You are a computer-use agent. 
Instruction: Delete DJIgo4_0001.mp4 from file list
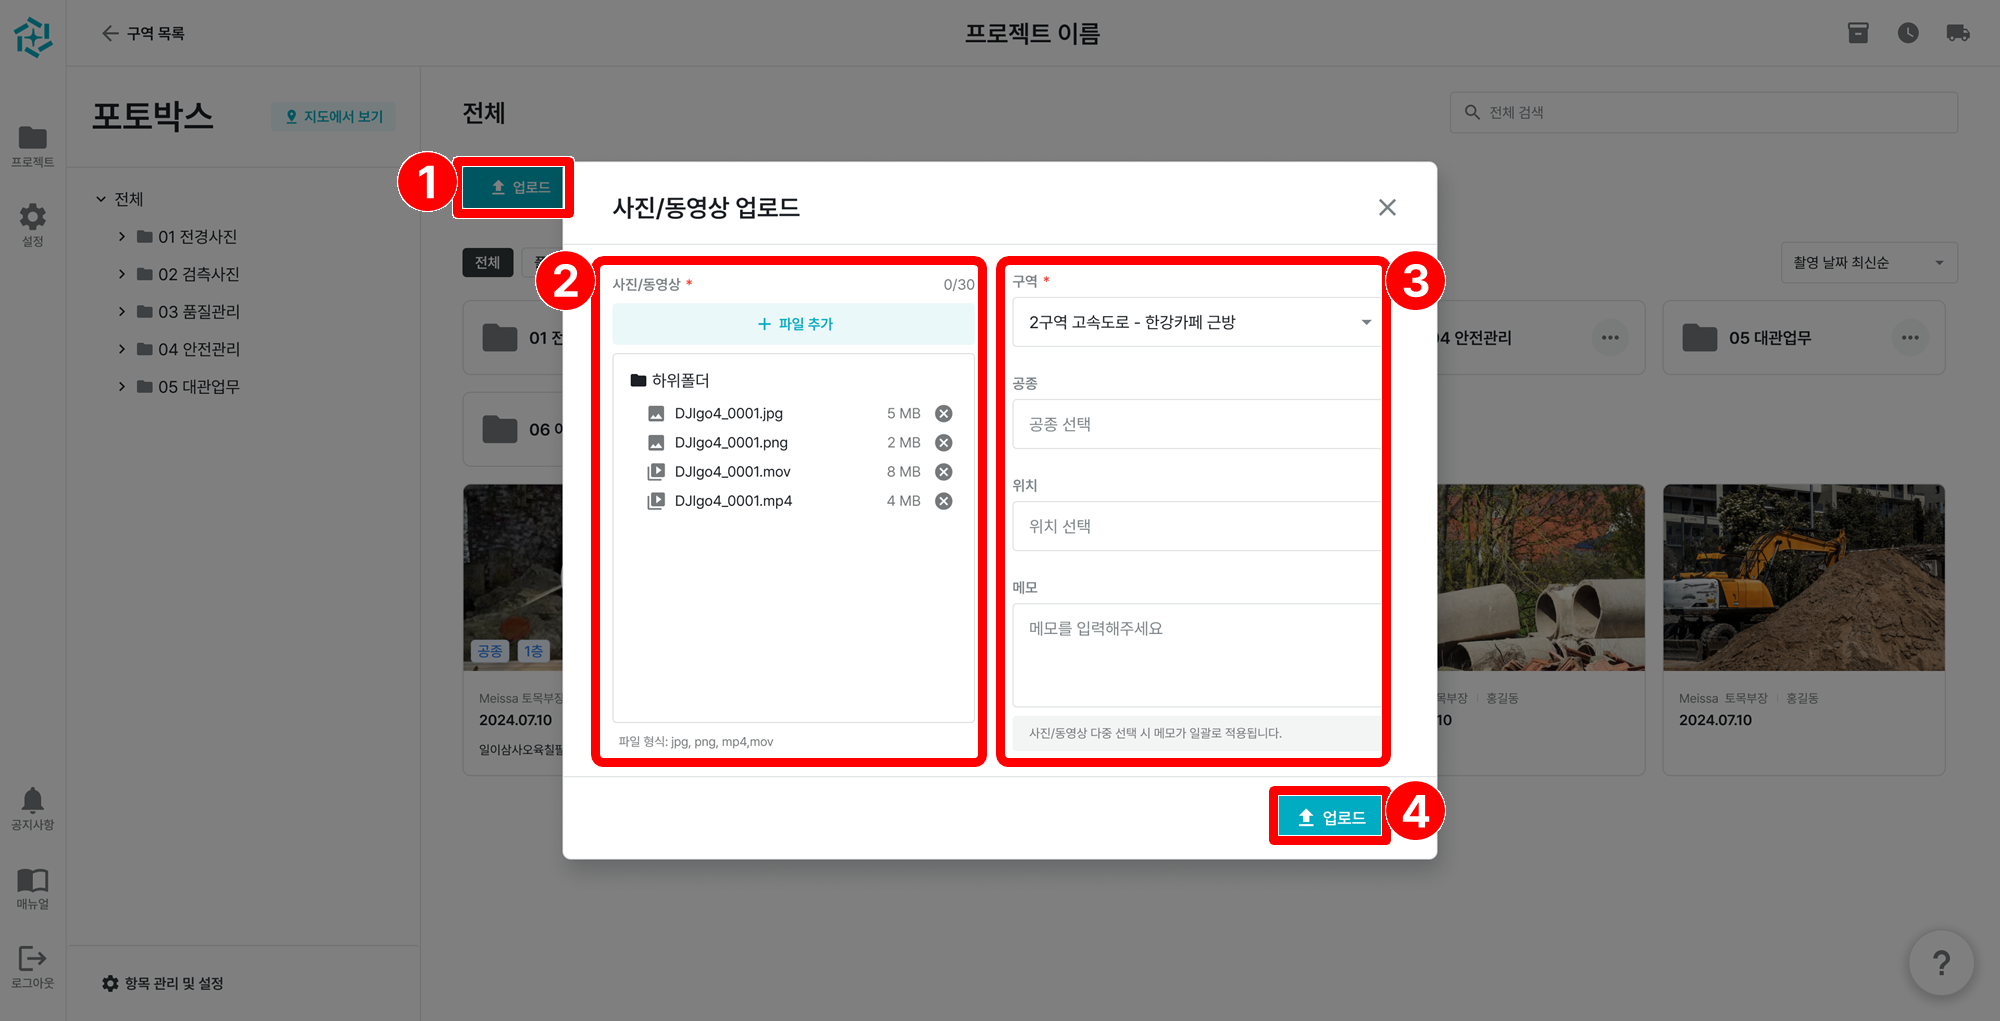pyautogui.click(x=943, y=501)
